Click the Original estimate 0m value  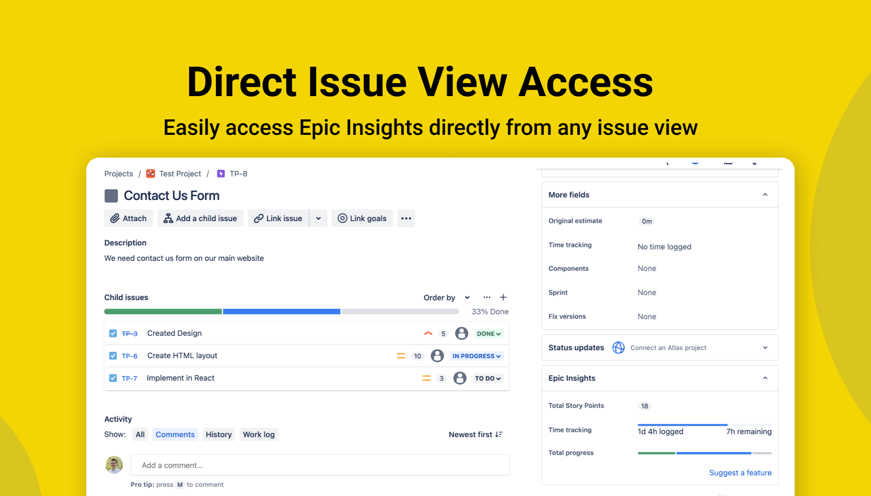[x=647, y=221]
